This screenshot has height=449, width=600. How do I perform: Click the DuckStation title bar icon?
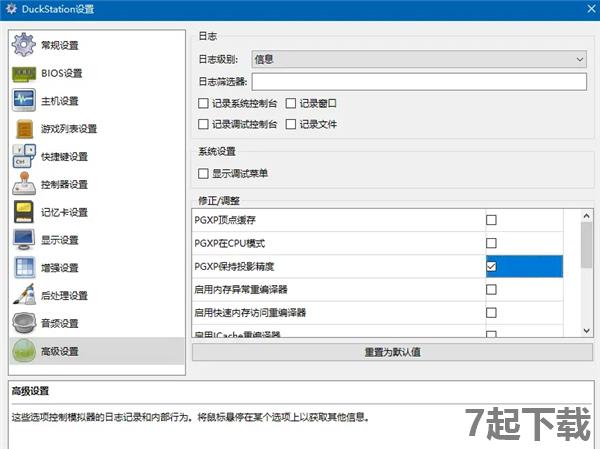pos(11,9)
